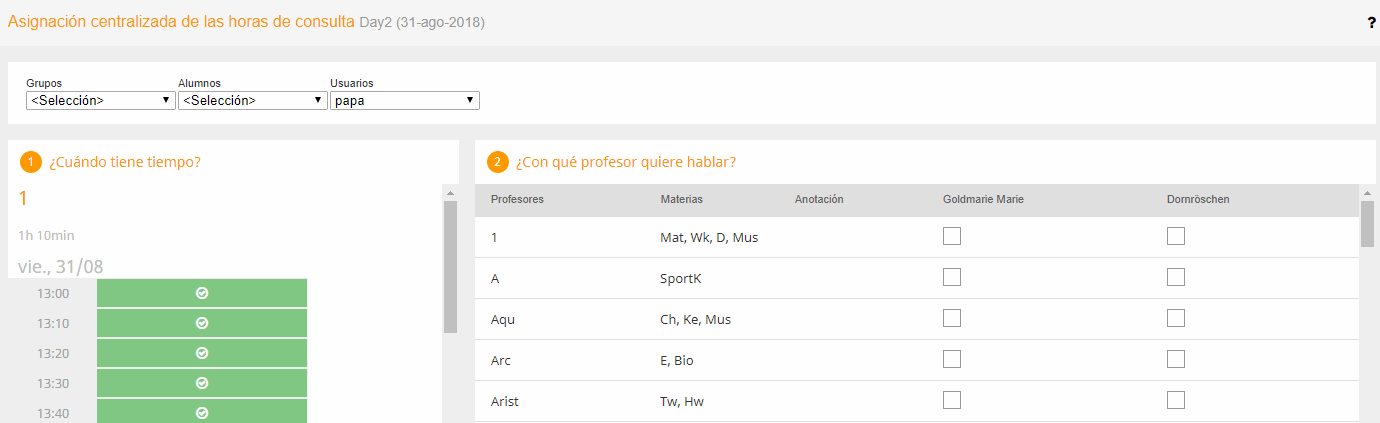Screen dimensions: 1380x423
Task: Click the checkmark icon in 13:40 slot
Action: (202, 412)
